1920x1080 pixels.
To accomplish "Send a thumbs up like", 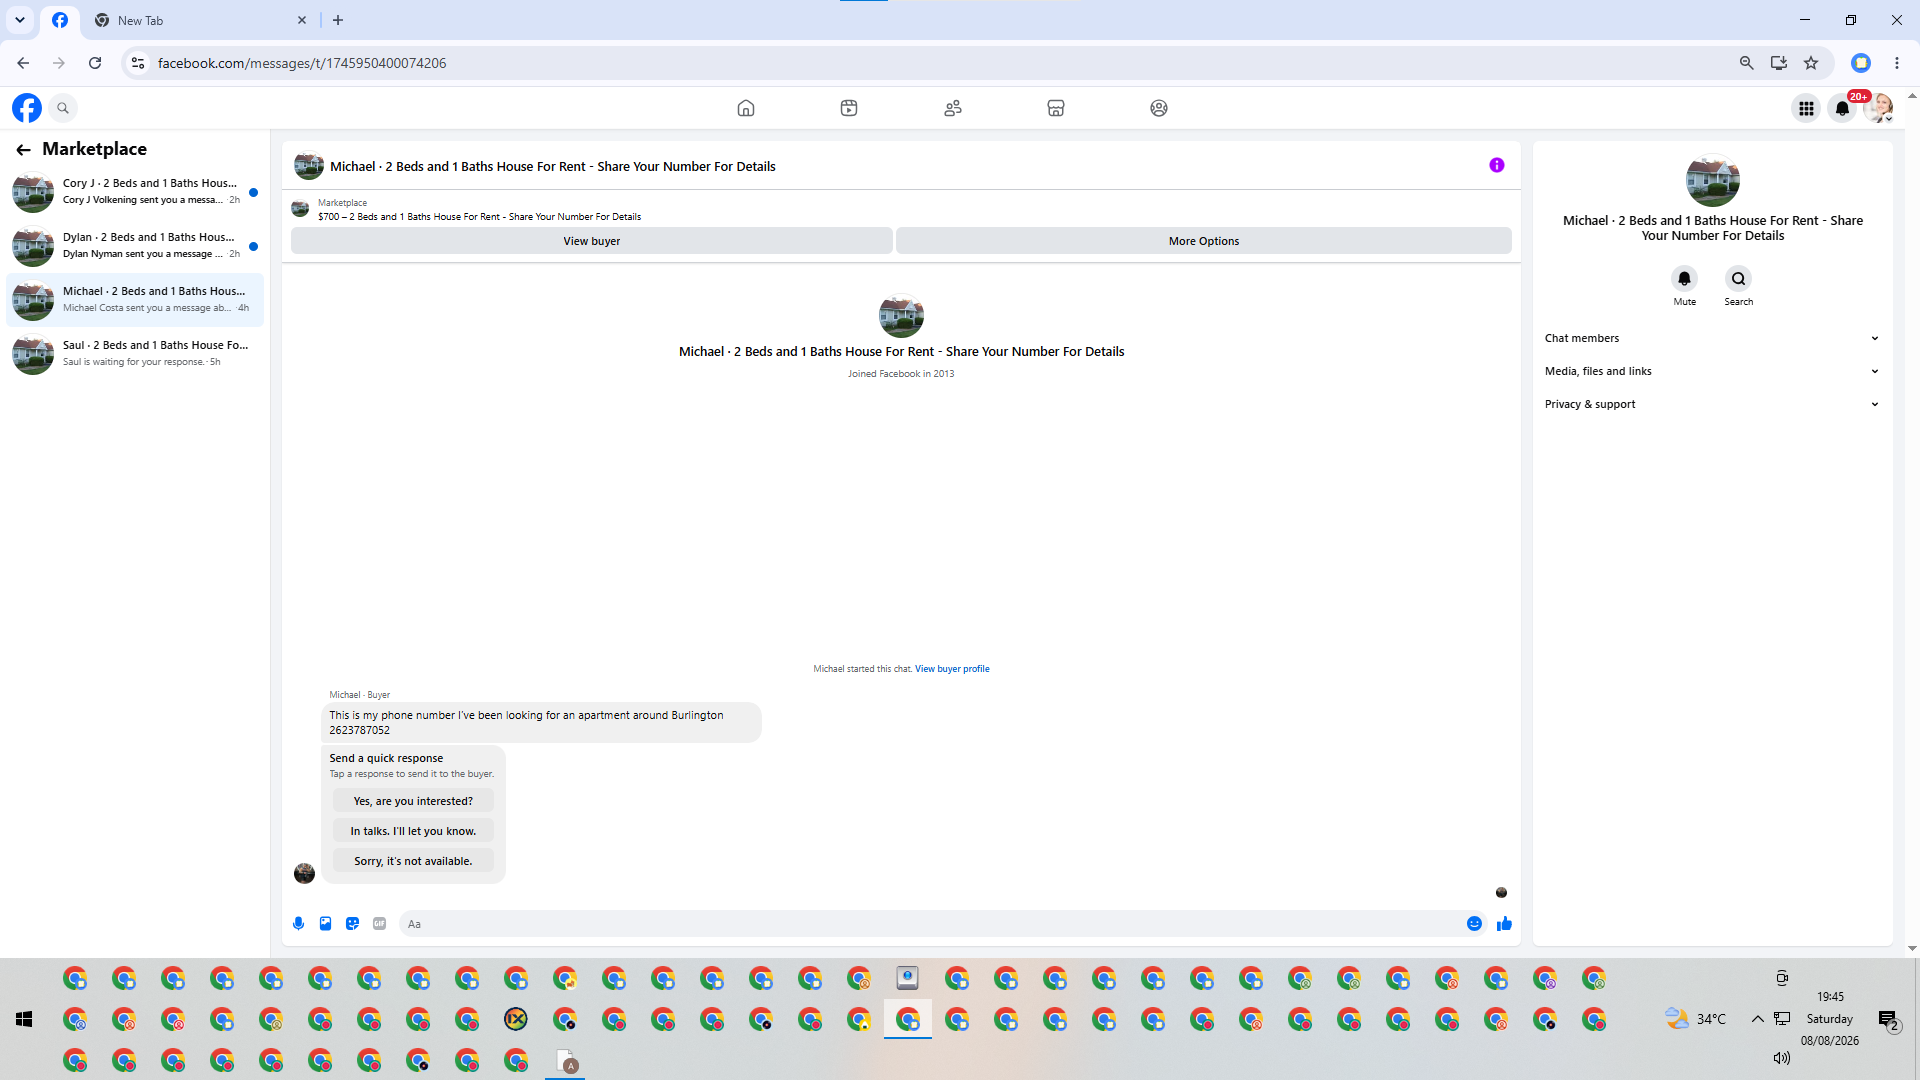I will (1504, 924).
